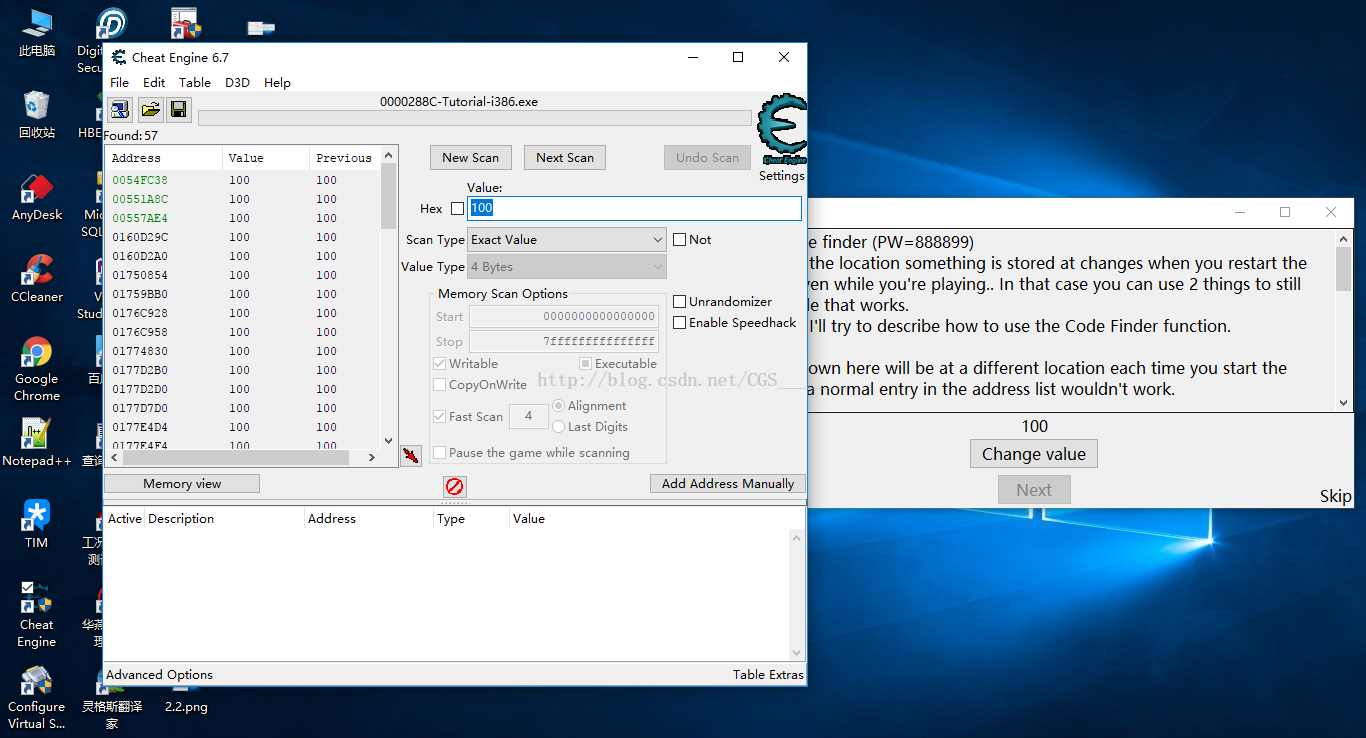Open the D3D menu
Screen dimensions: 1366x738
(237, 83)
